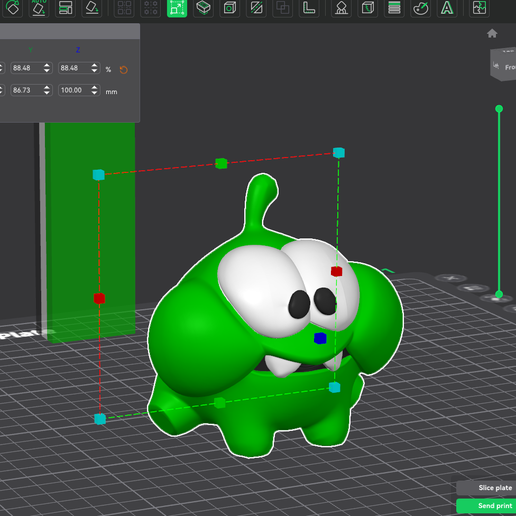Click the upper-right cyan corner scale handle
The image size is (516, 516).
[x=339, y=153]
